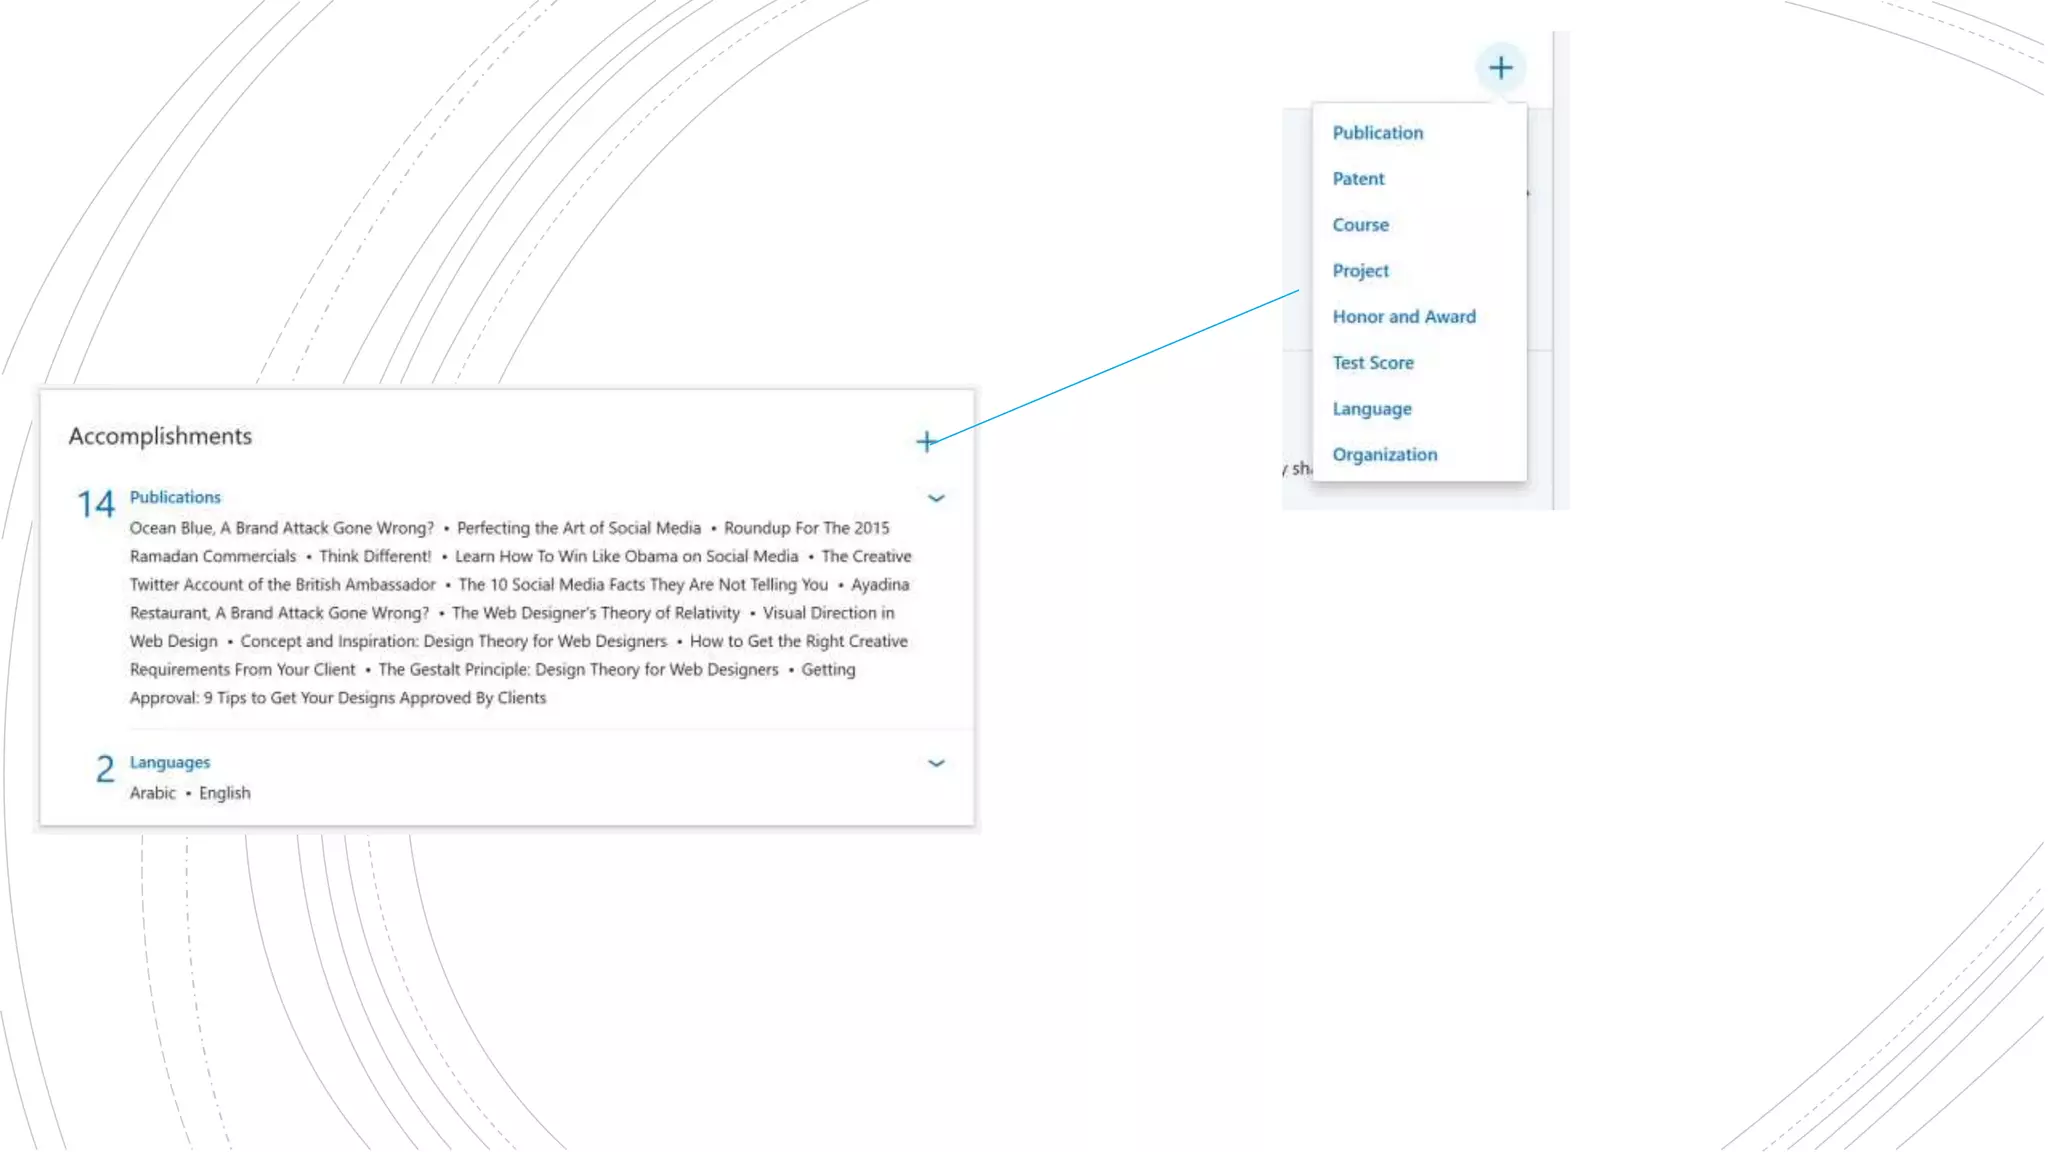
Task: Select Publication from the add menu
Action: pos(1377,133)
